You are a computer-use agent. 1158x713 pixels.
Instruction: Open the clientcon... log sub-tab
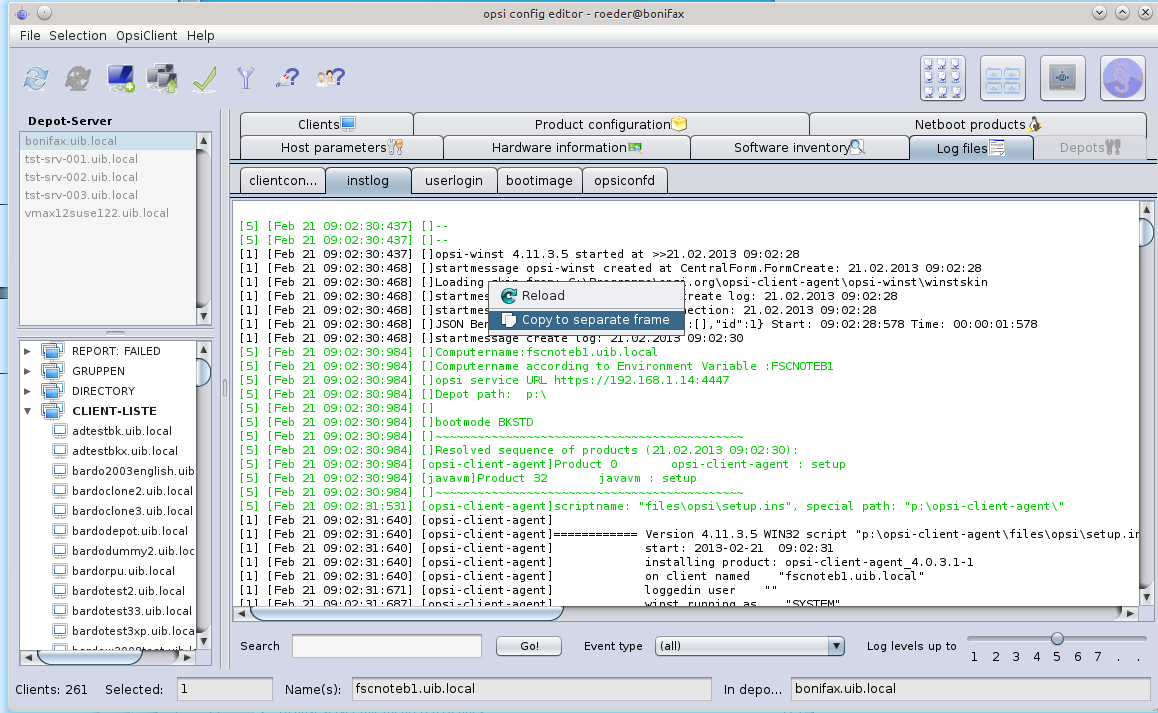point(283,180)
